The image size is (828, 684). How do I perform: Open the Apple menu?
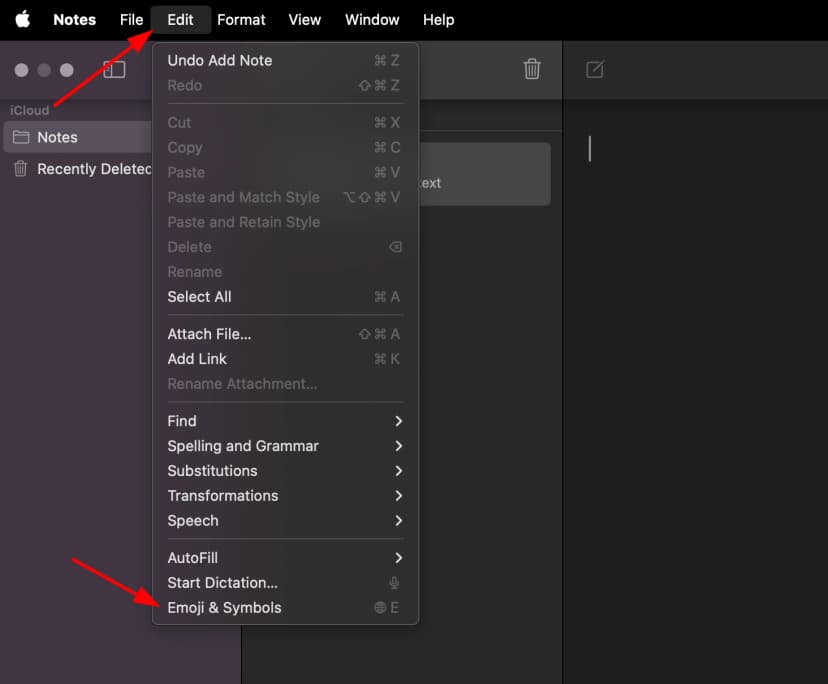22,19
